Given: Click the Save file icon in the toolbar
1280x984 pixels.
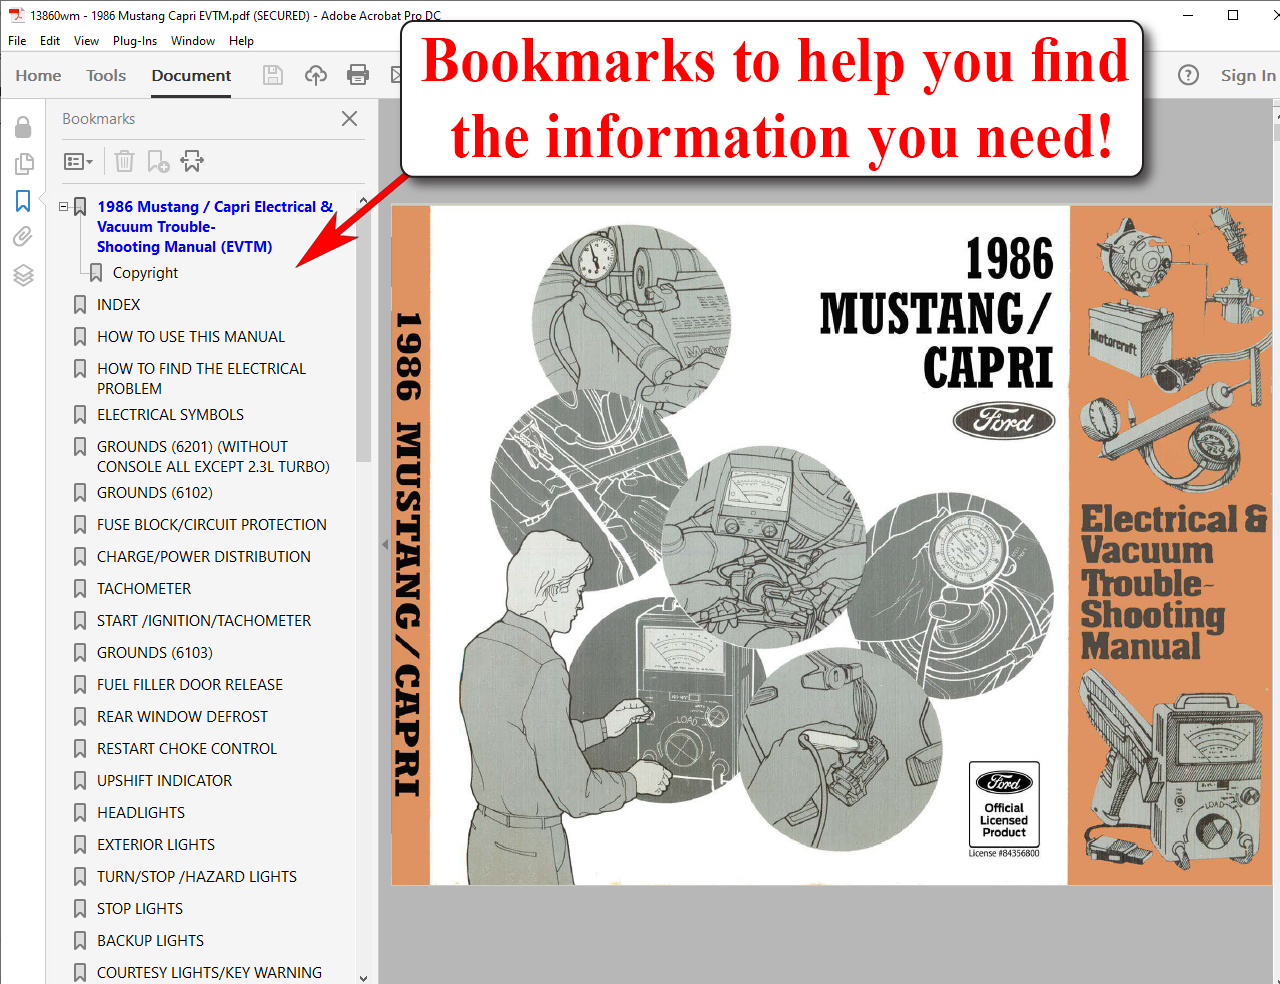Looking at the screenshot, I should tap(273, 75).
